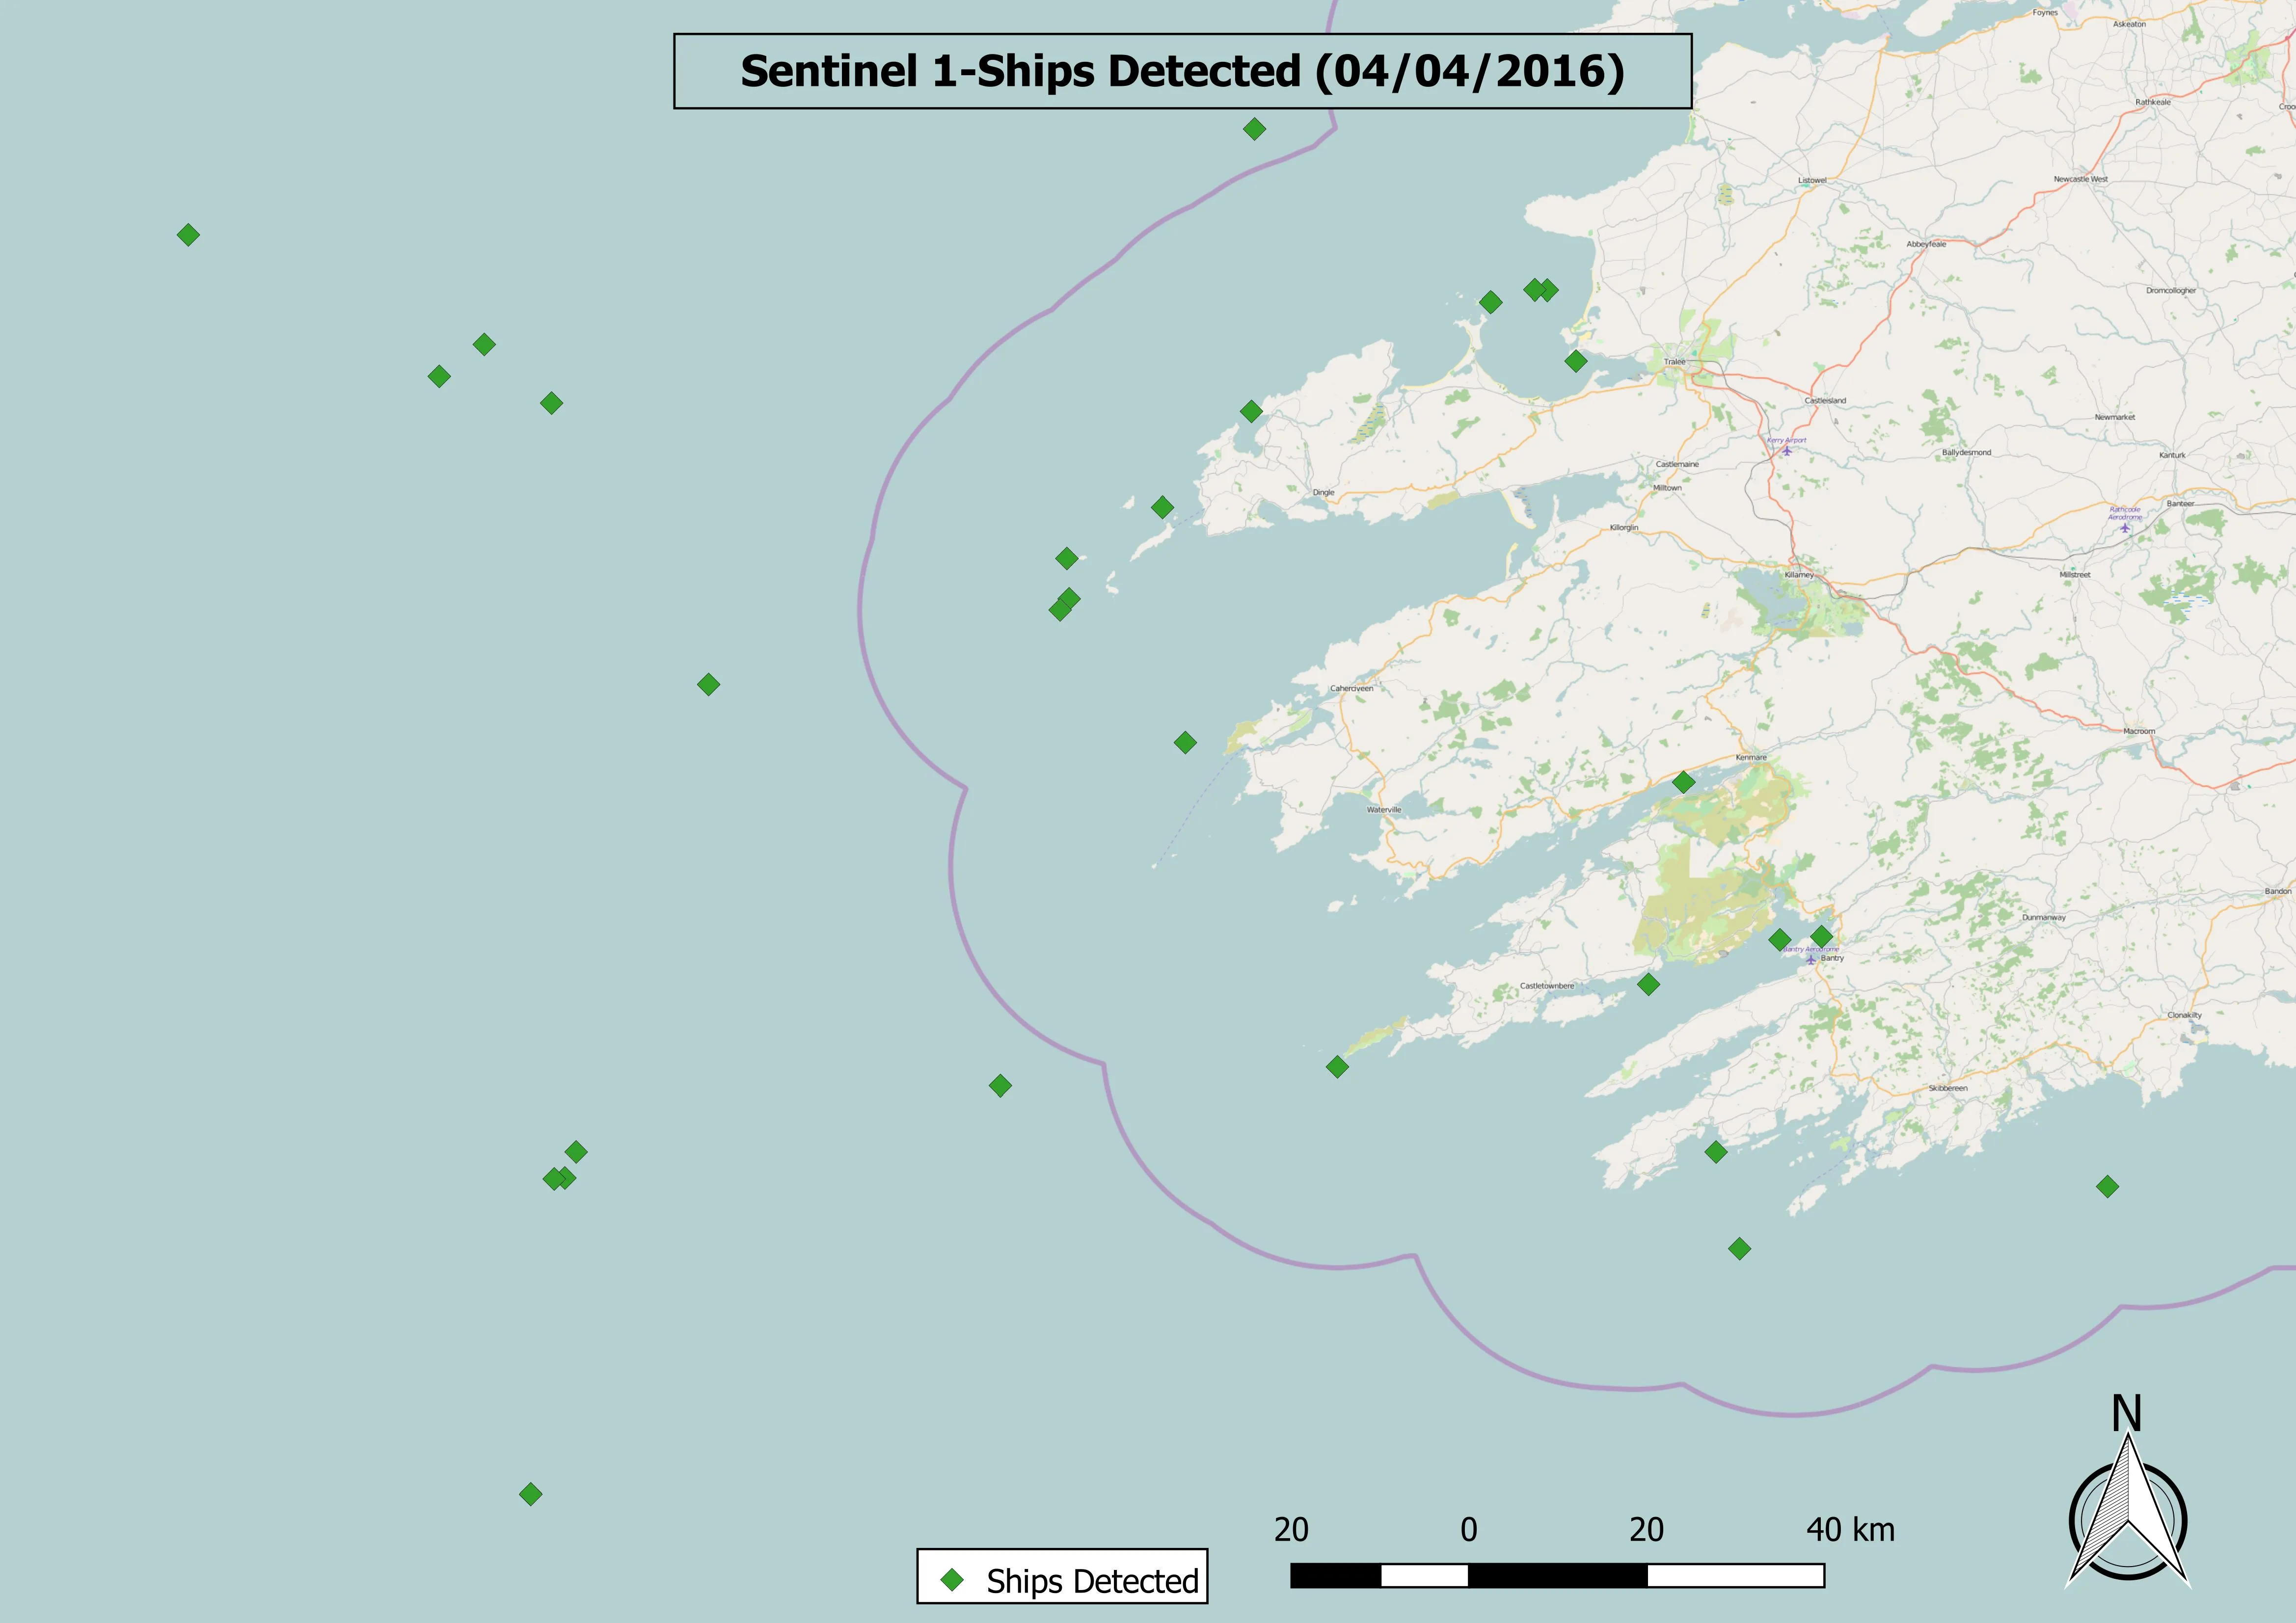Click the 'Ships Detected' legend label
The height and width of the screenshot is (1623, 2296).
click(1092, 1581)
